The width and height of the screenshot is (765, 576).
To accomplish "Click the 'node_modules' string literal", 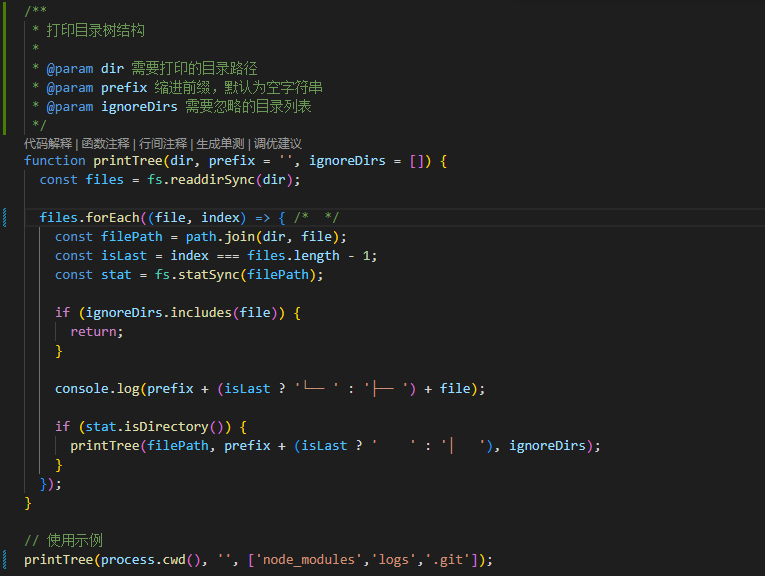I will (x=309, y=560).
